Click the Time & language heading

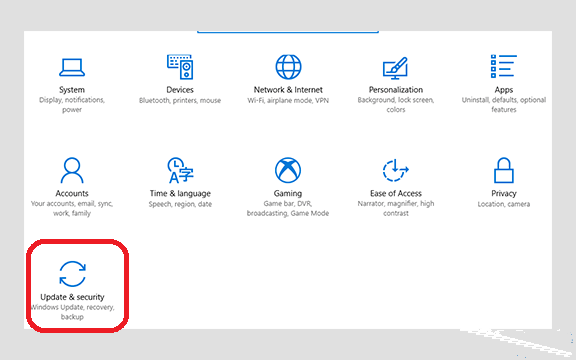(180, 194)
